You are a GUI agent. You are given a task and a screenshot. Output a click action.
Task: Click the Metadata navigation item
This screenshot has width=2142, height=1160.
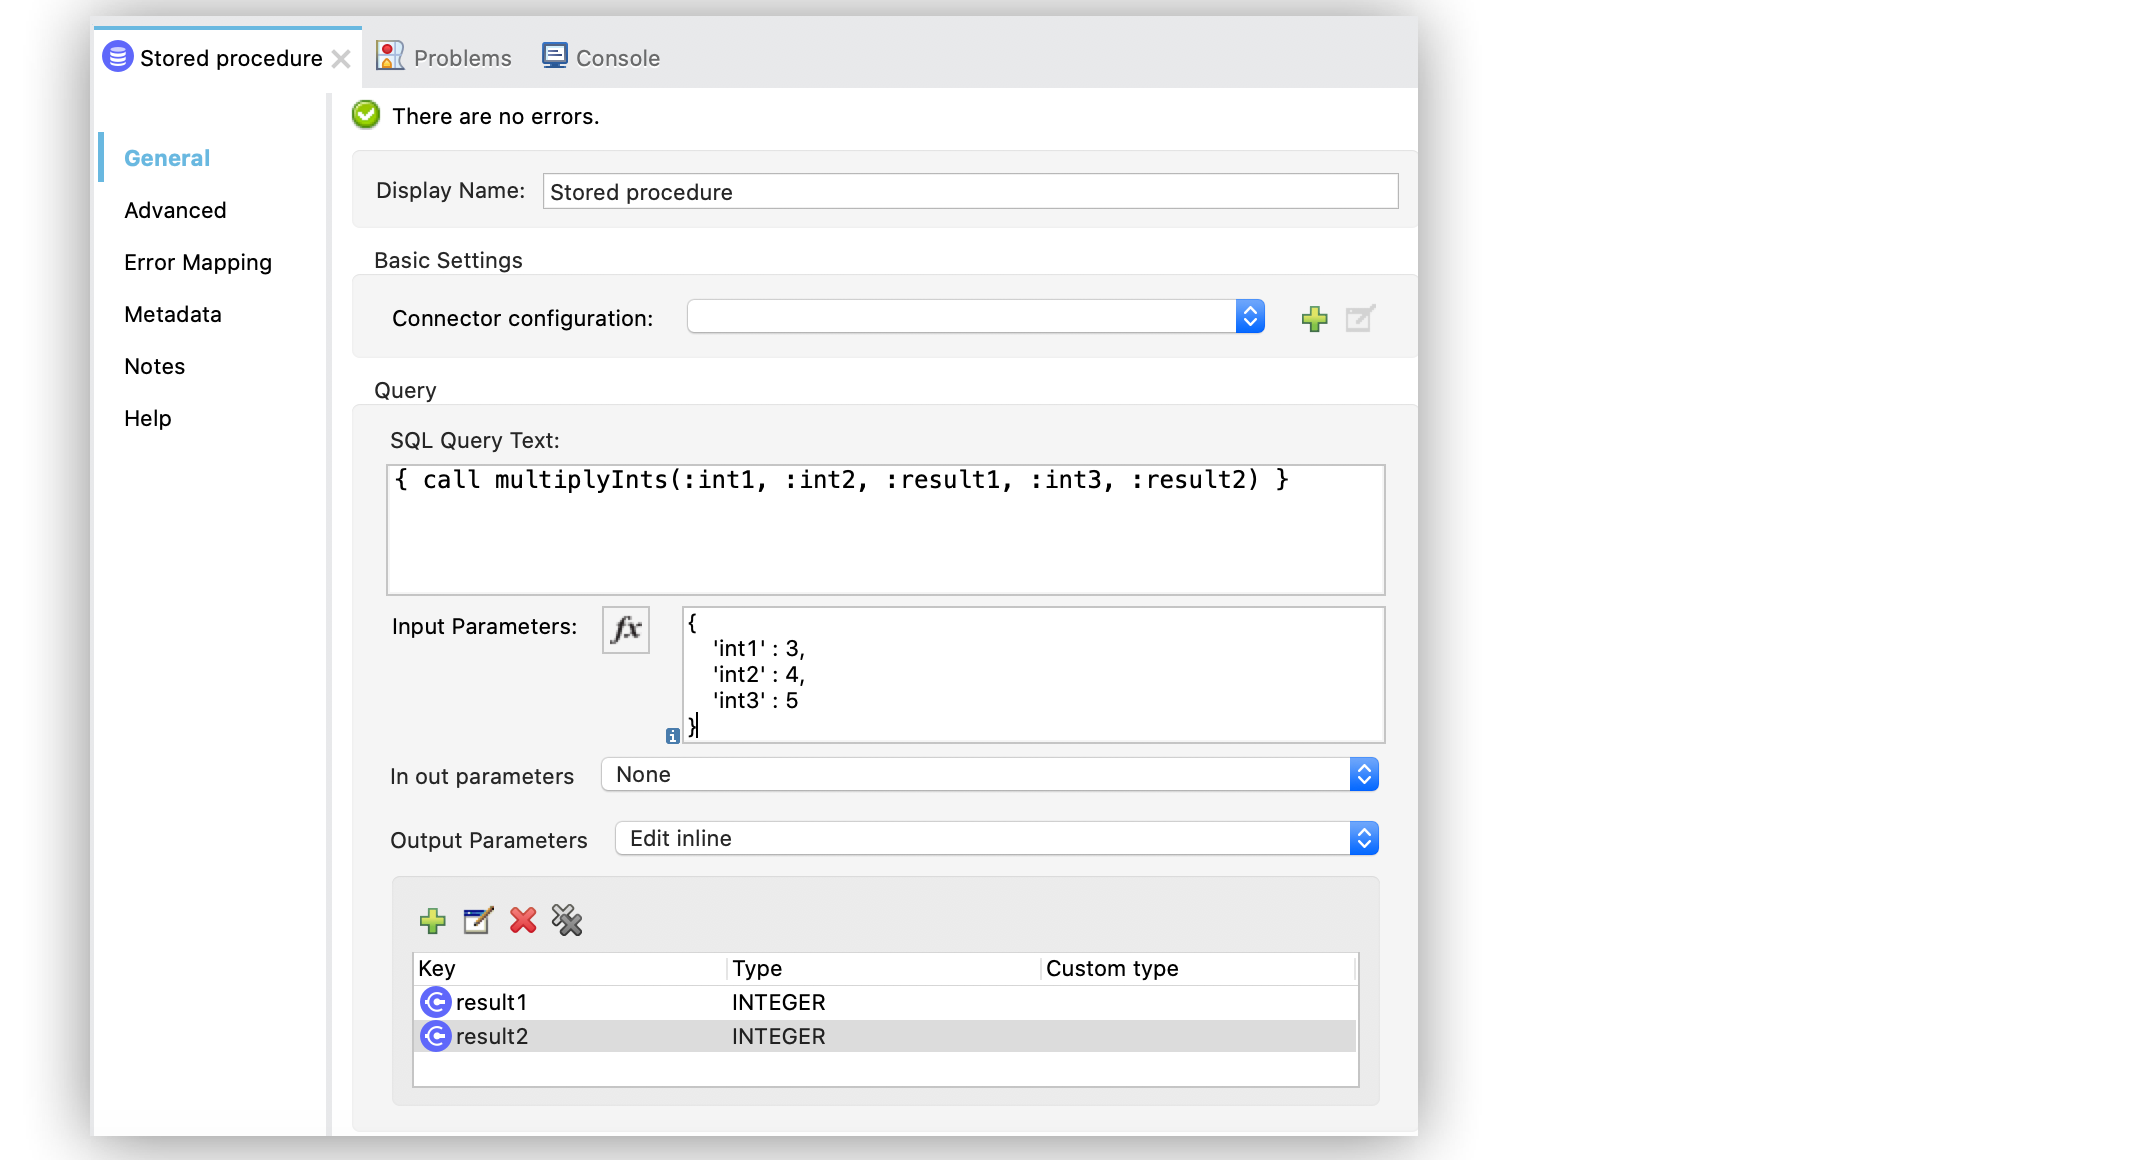[170, 313]
